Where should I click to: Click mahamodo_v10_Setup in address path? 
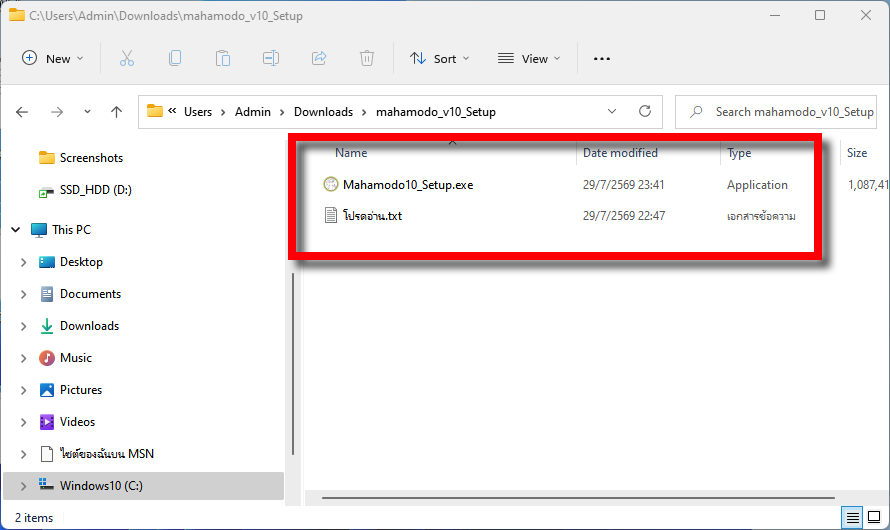(436, 112)
